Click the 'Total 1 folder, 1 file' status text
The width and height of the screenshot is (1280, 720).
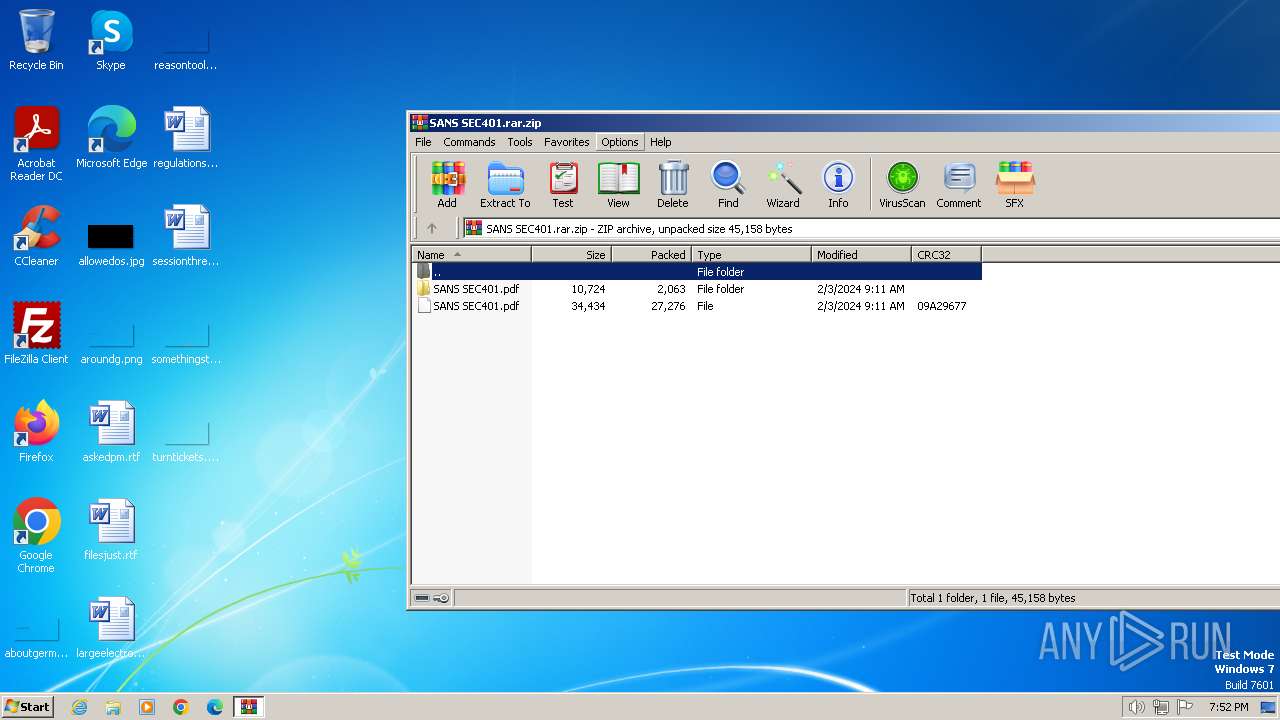(993, 598)
